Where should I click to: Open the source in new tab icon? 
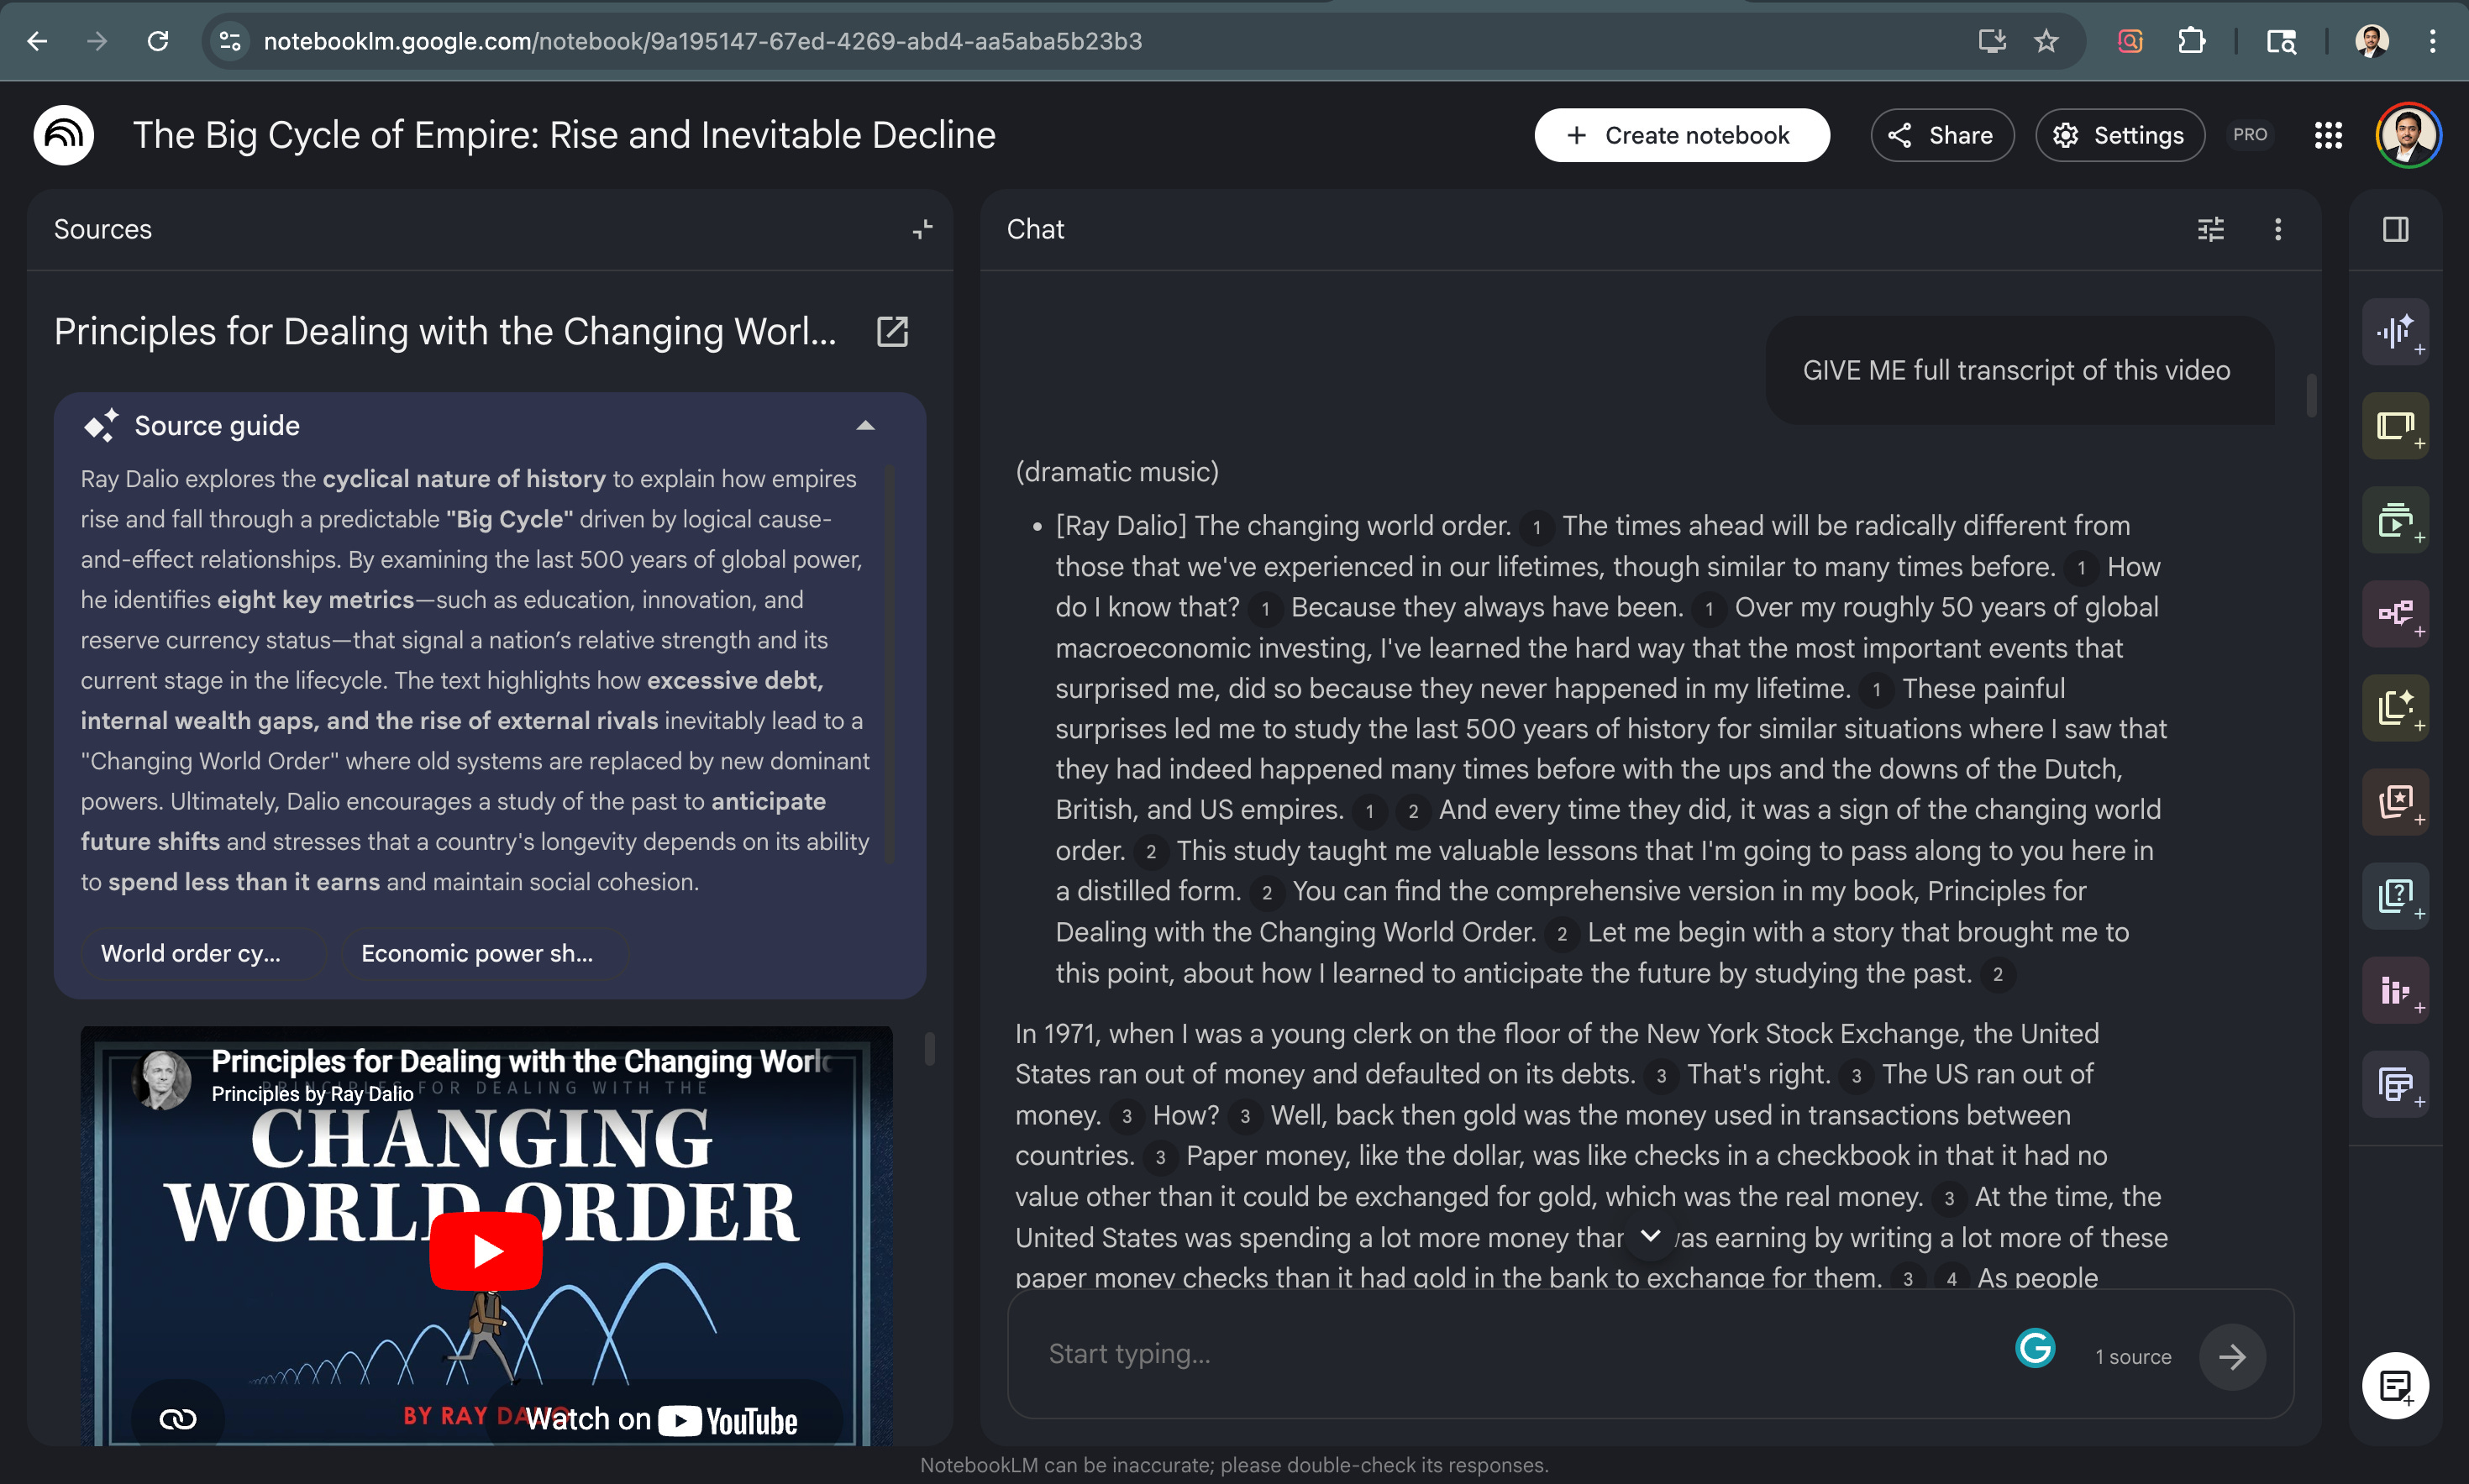(892, 332)
